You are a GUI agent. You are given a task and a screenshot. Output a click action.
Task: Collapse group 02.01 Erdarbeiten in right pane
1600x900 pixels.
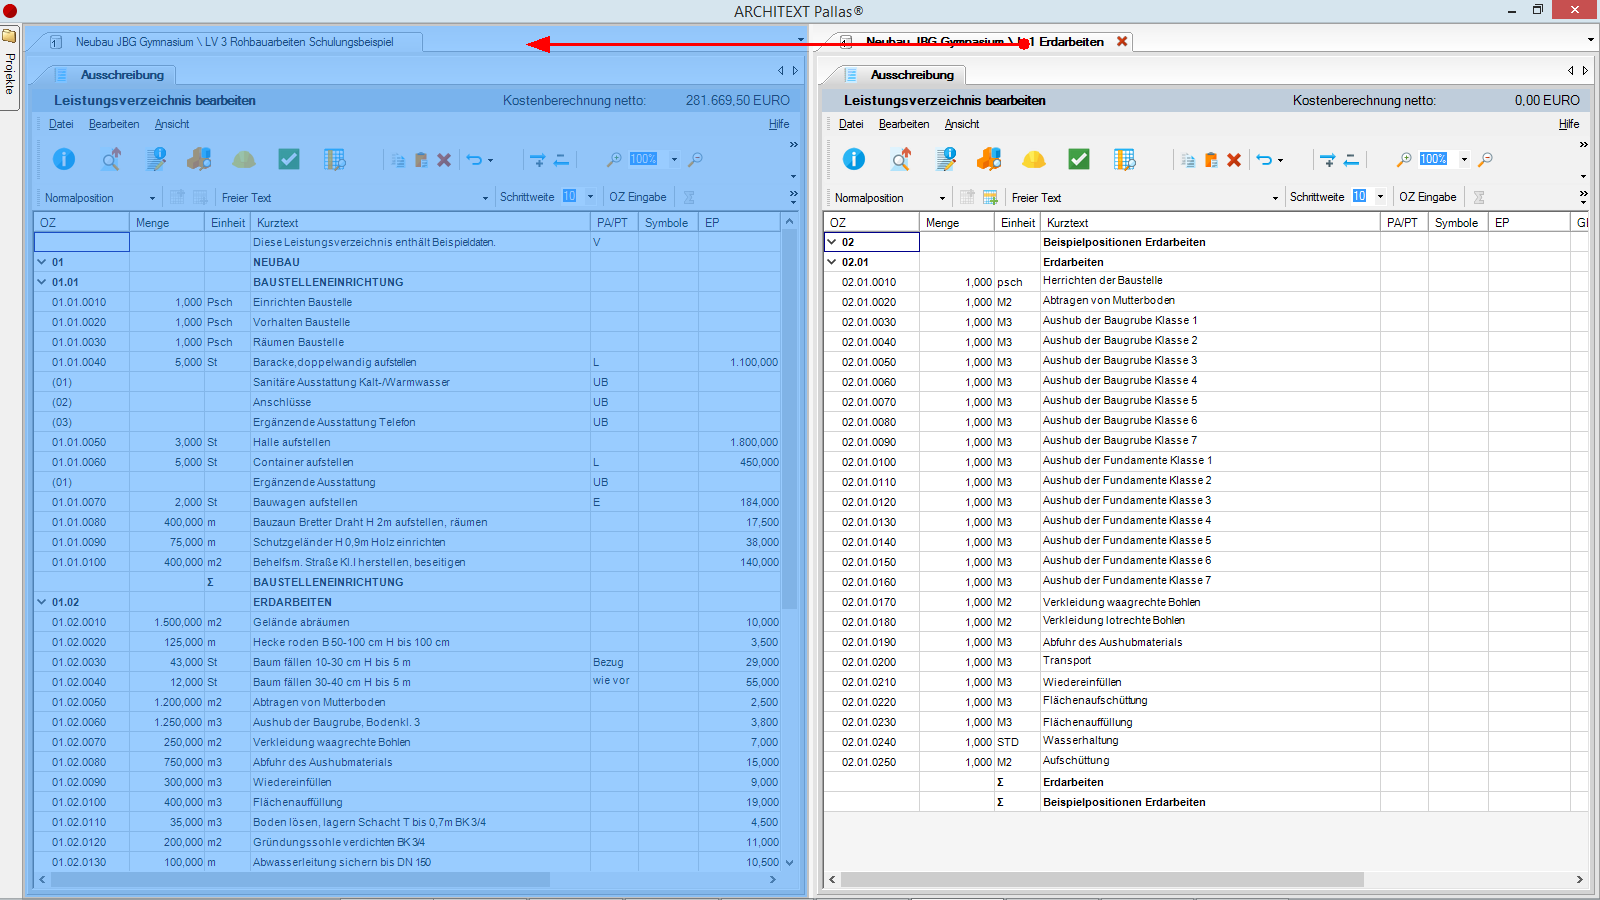pyautogui.click(x=832, y=262)
